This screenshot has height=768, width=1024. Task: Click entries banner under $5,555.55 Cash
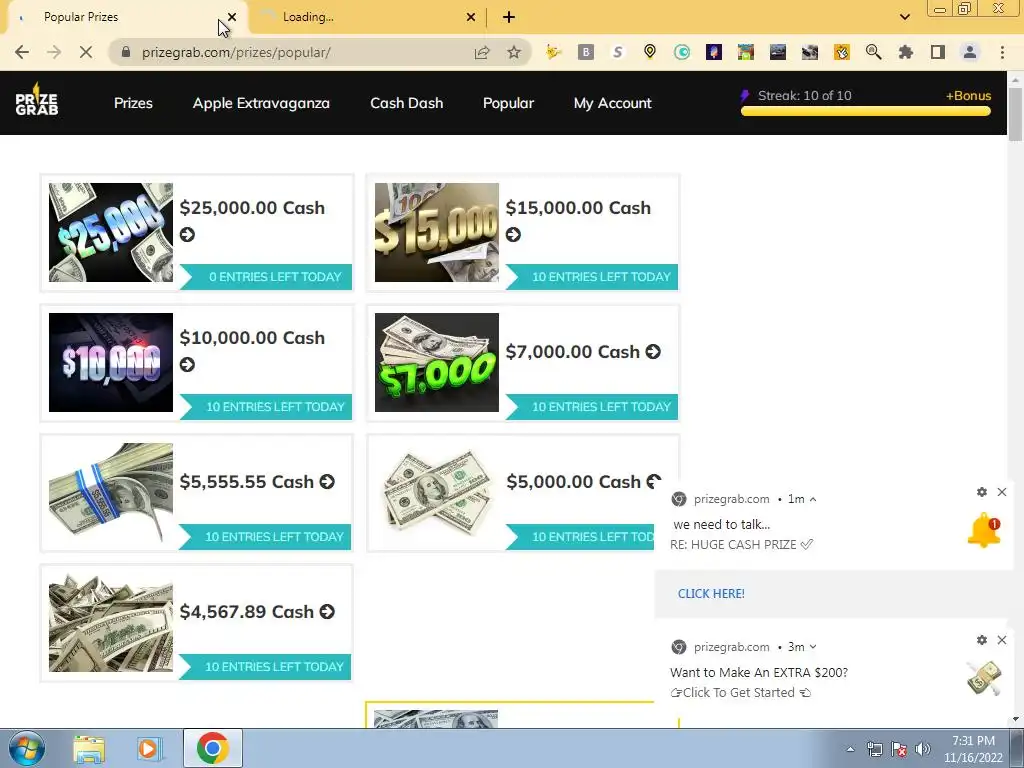[x=266, y=537]
